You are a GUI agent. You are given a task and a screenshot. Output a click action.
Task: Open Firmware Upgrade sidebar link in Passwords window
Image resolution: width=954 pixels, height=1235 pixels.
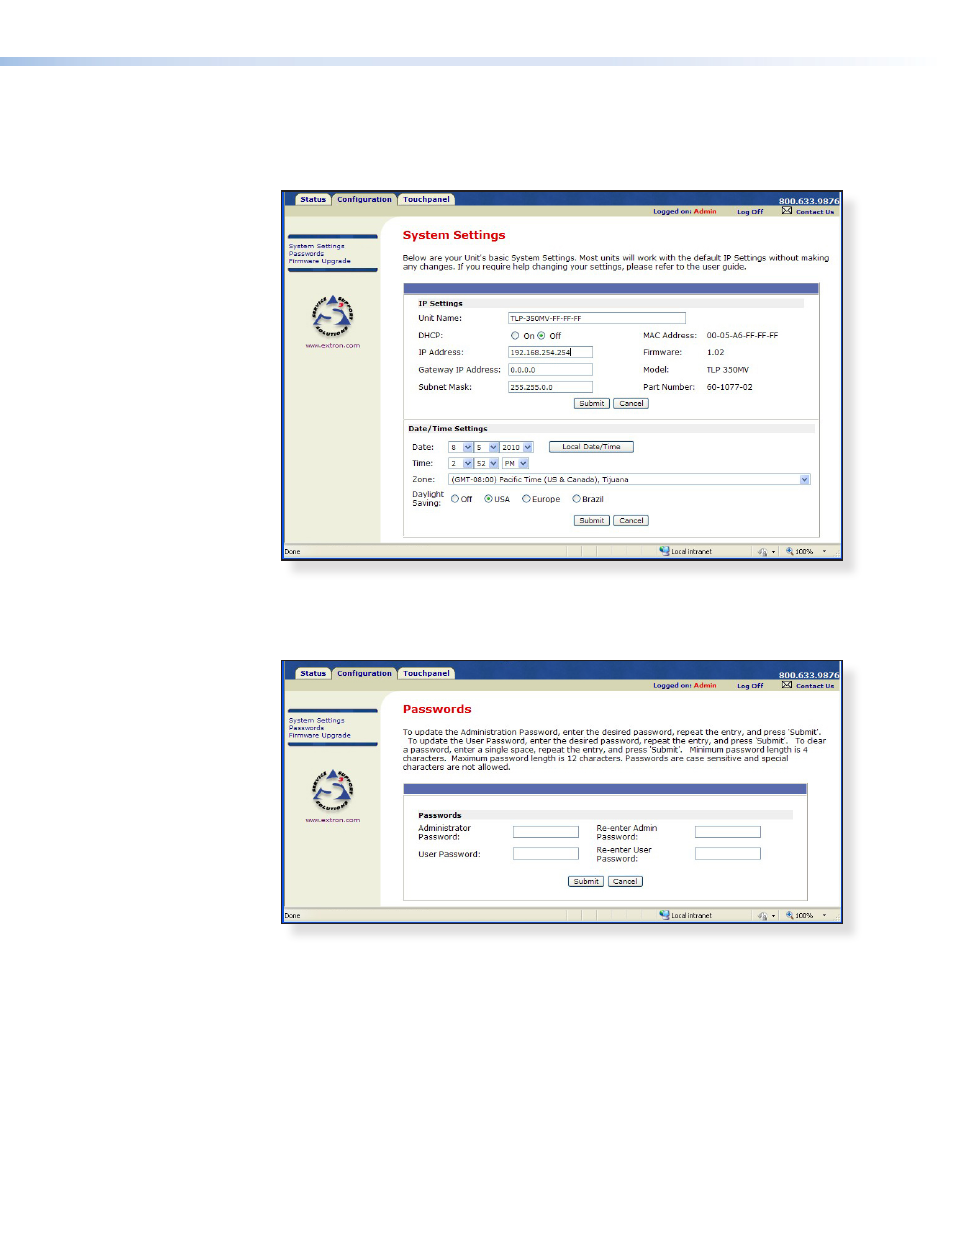pyautogui.click(x=320, y=735)
